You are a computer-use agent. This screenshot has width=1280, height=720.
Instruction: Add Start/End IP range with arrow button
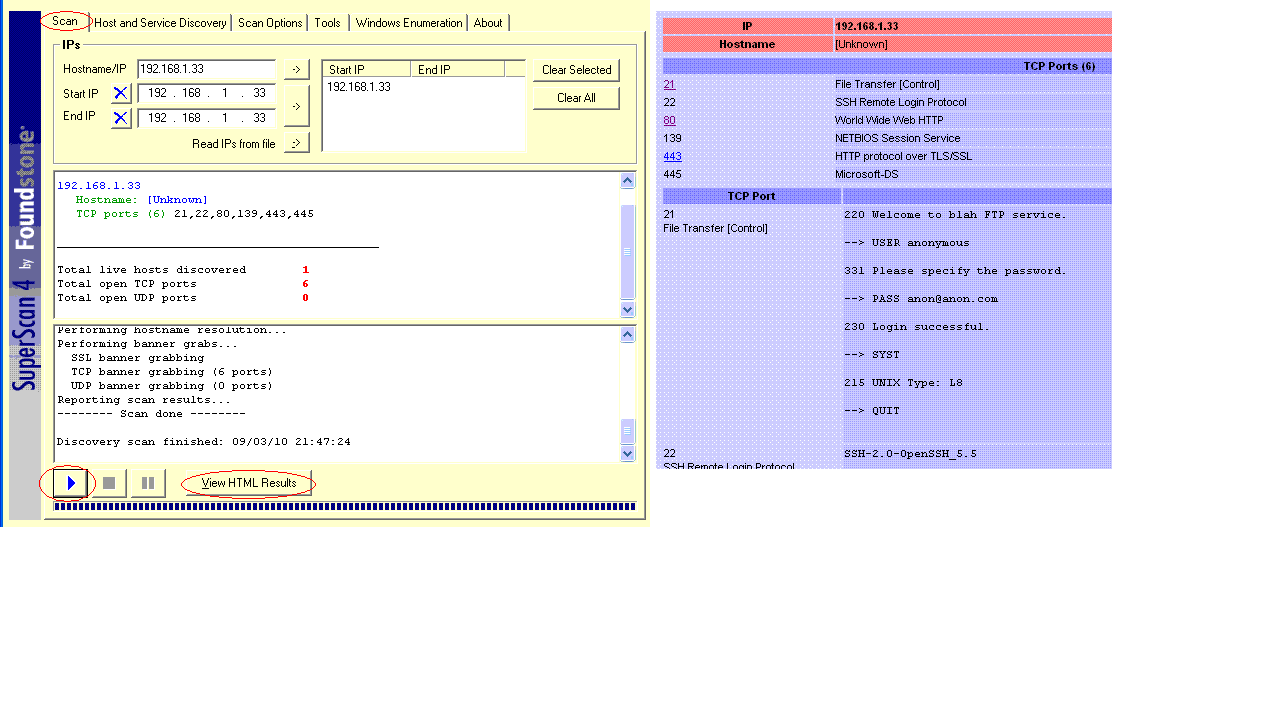(x=296, y=105)
